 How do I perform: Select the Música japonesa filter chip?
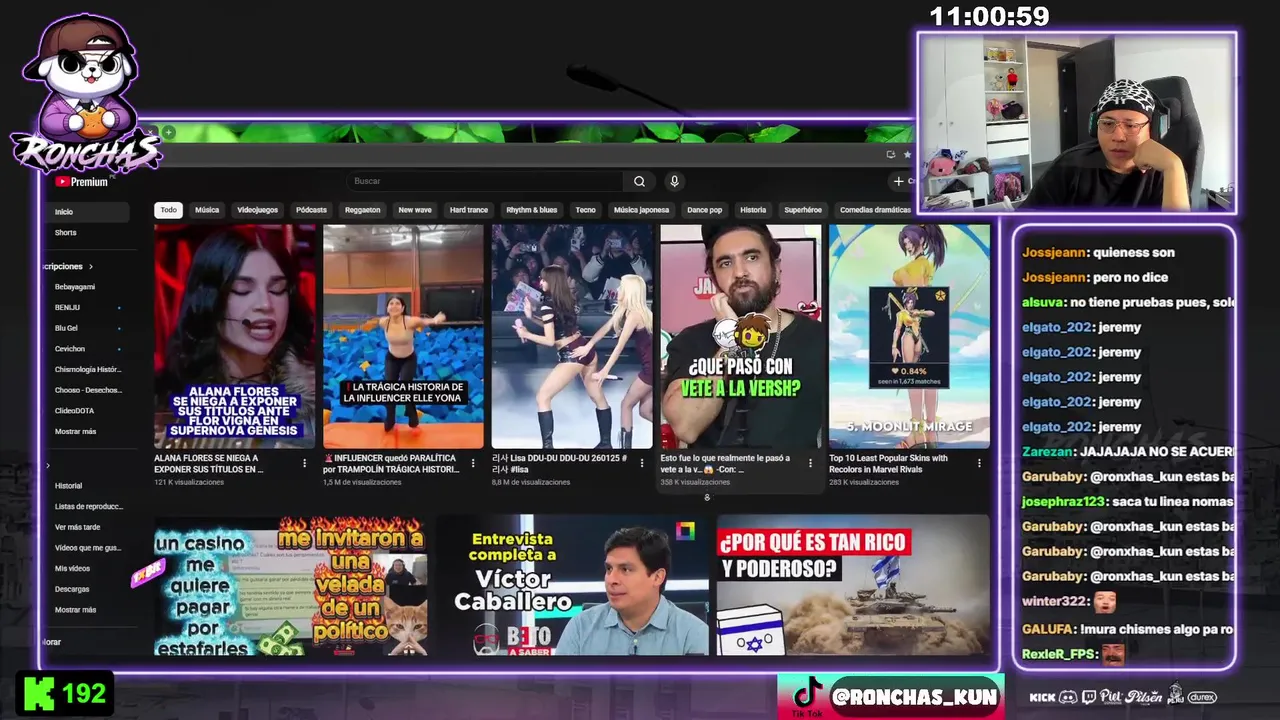tap(641, 210)
